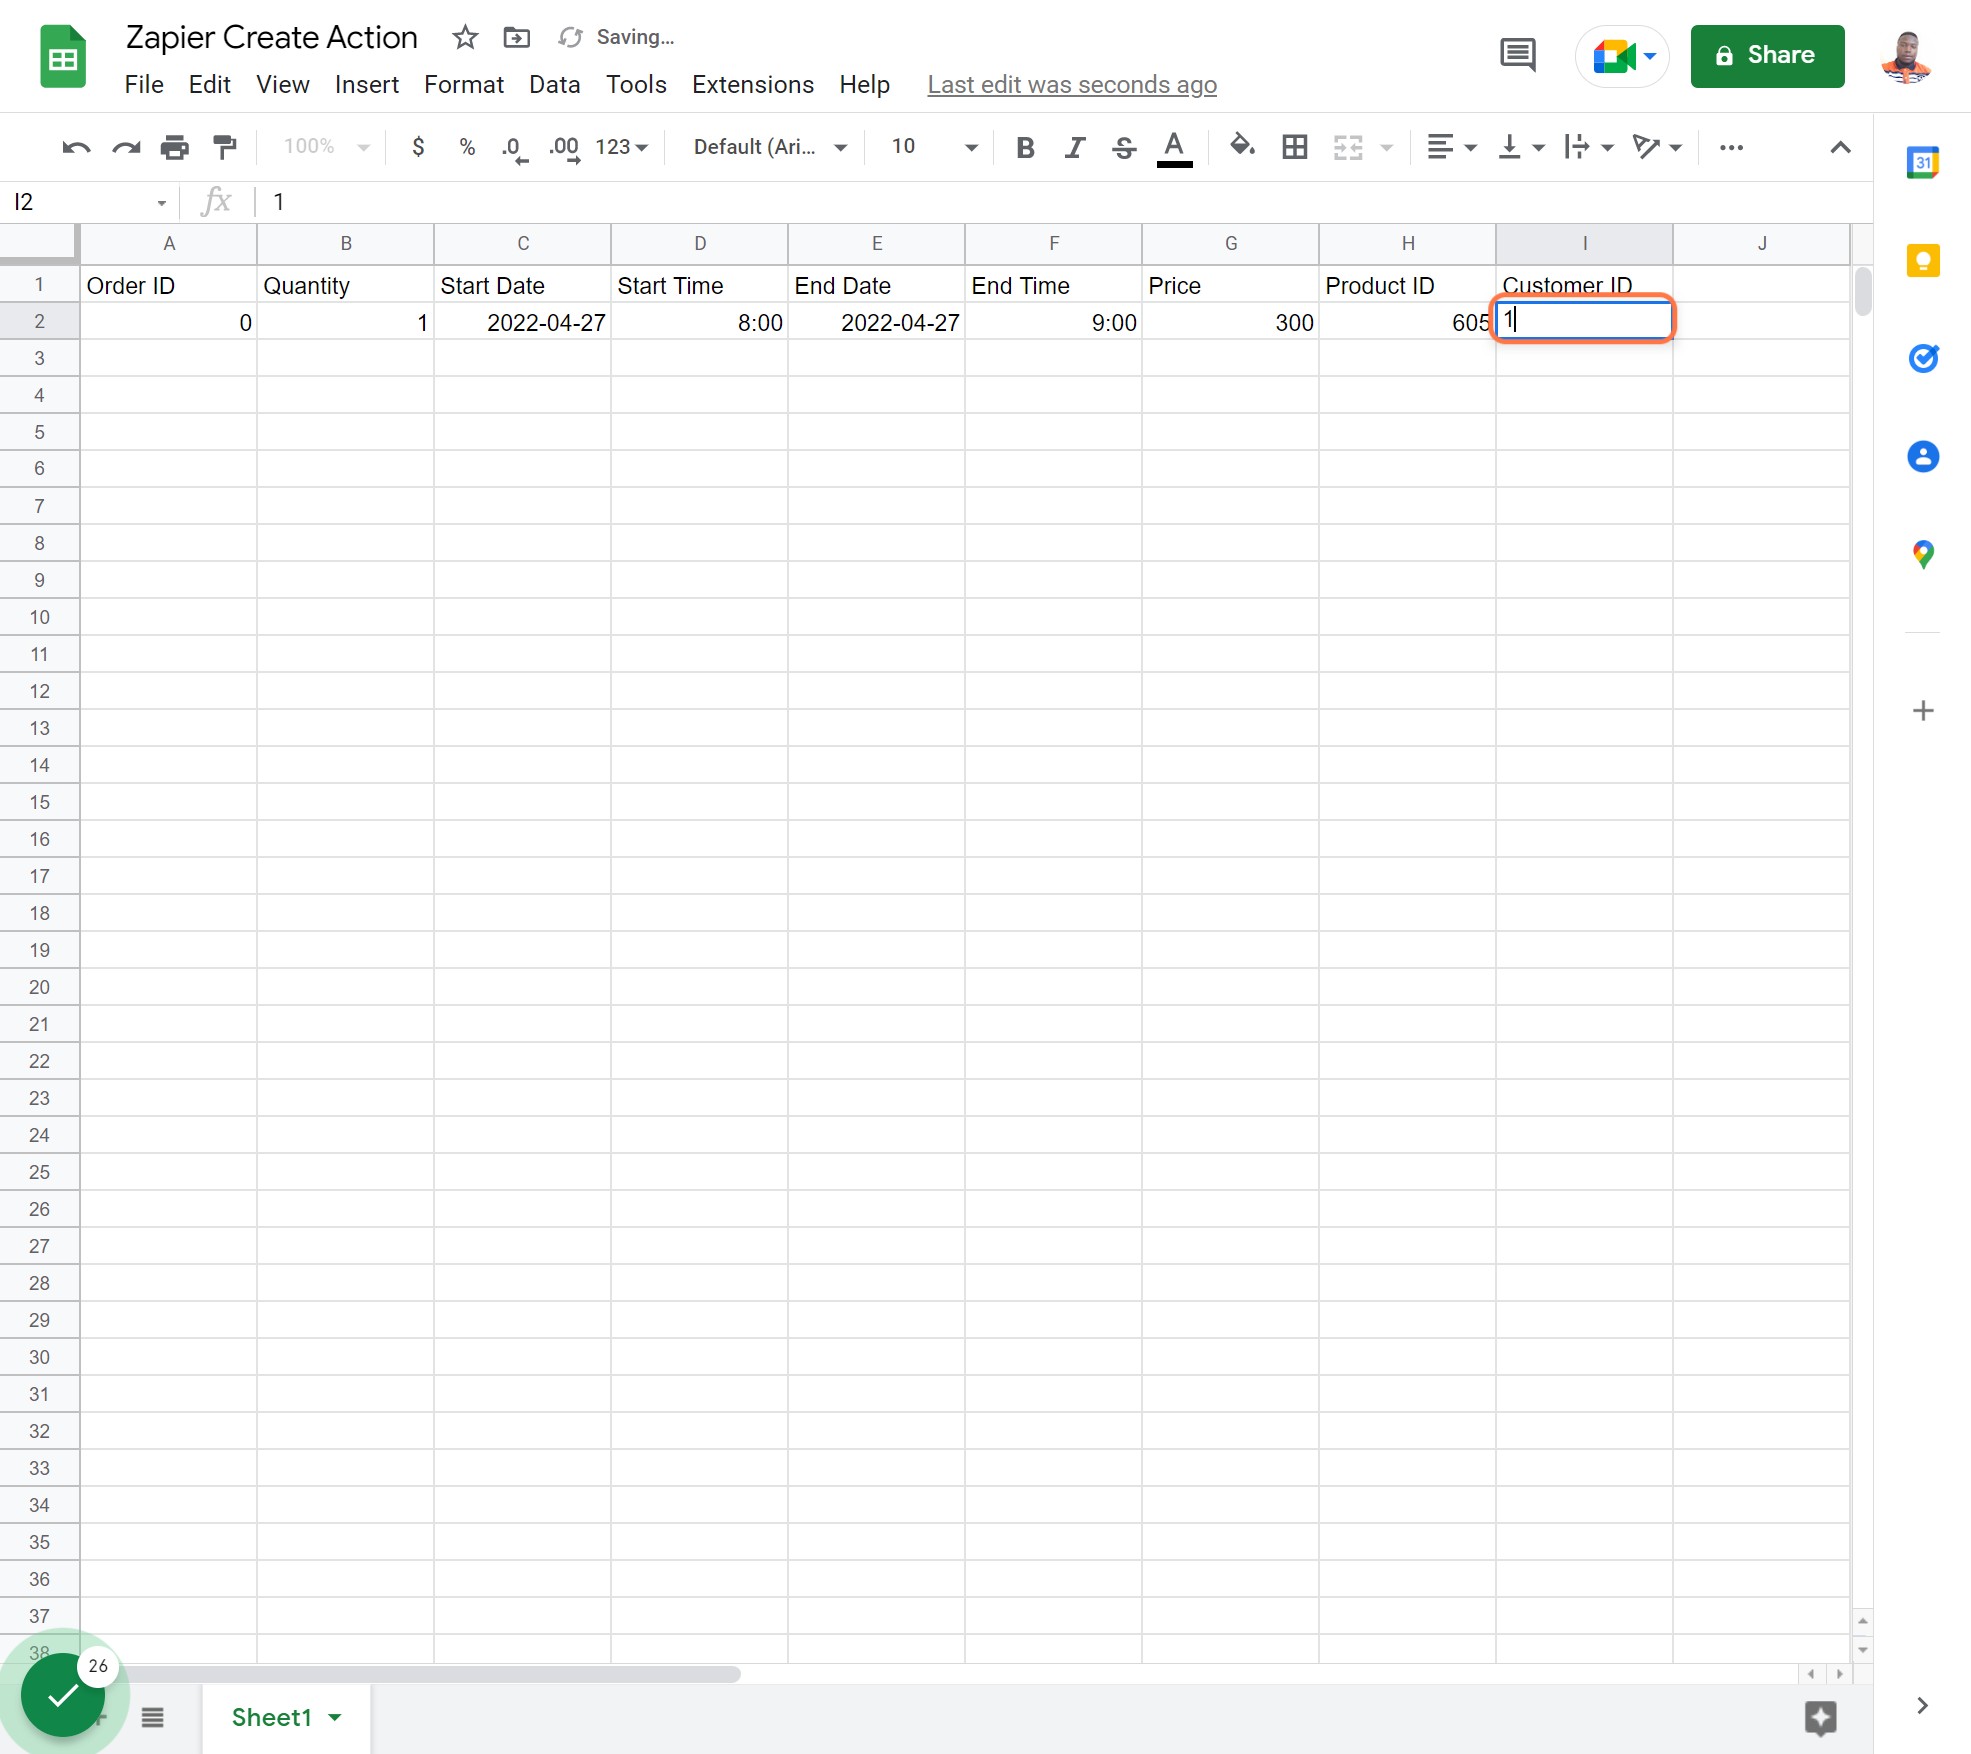Click the Move to folder icon
Image resolution: width=1971 pixels, height=1754 pixels.
(x=516, y=38)
